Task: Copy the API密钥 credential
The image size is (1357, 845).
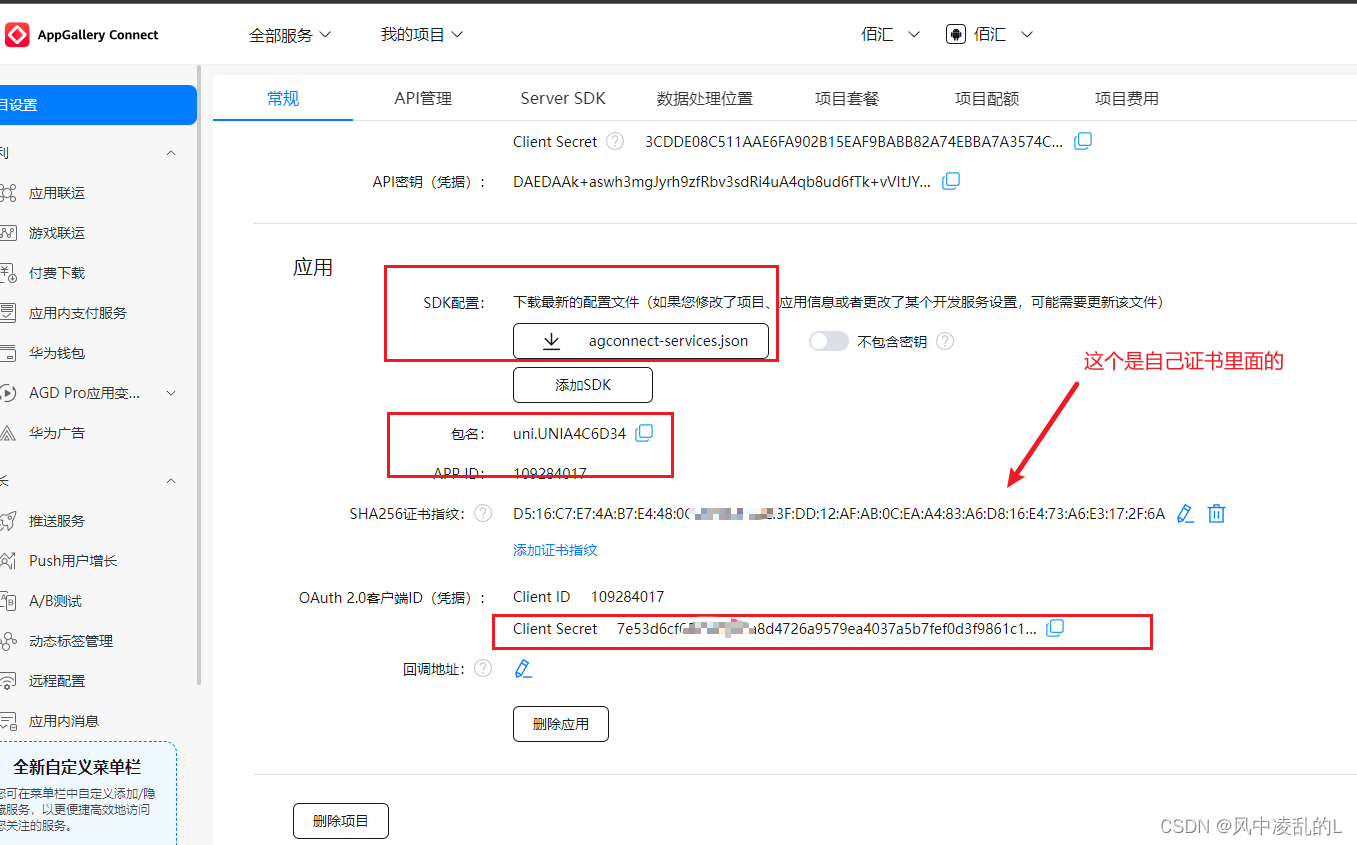Action: (950, 181)
